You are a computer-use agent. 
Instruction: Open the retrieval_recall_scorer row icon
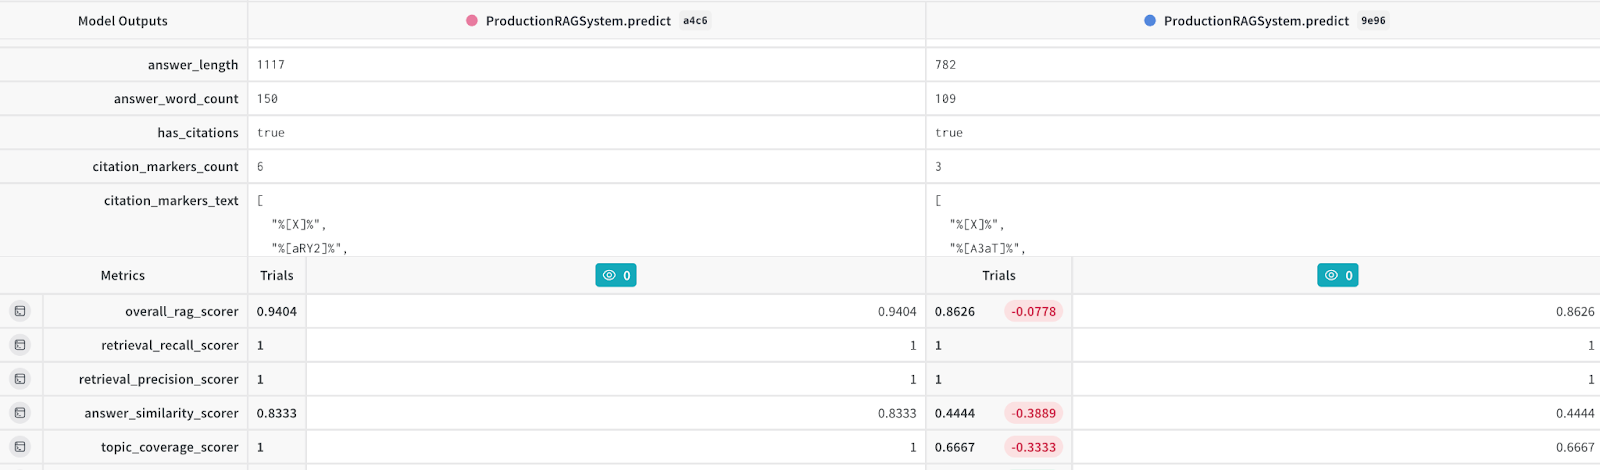tap(20, 345)
